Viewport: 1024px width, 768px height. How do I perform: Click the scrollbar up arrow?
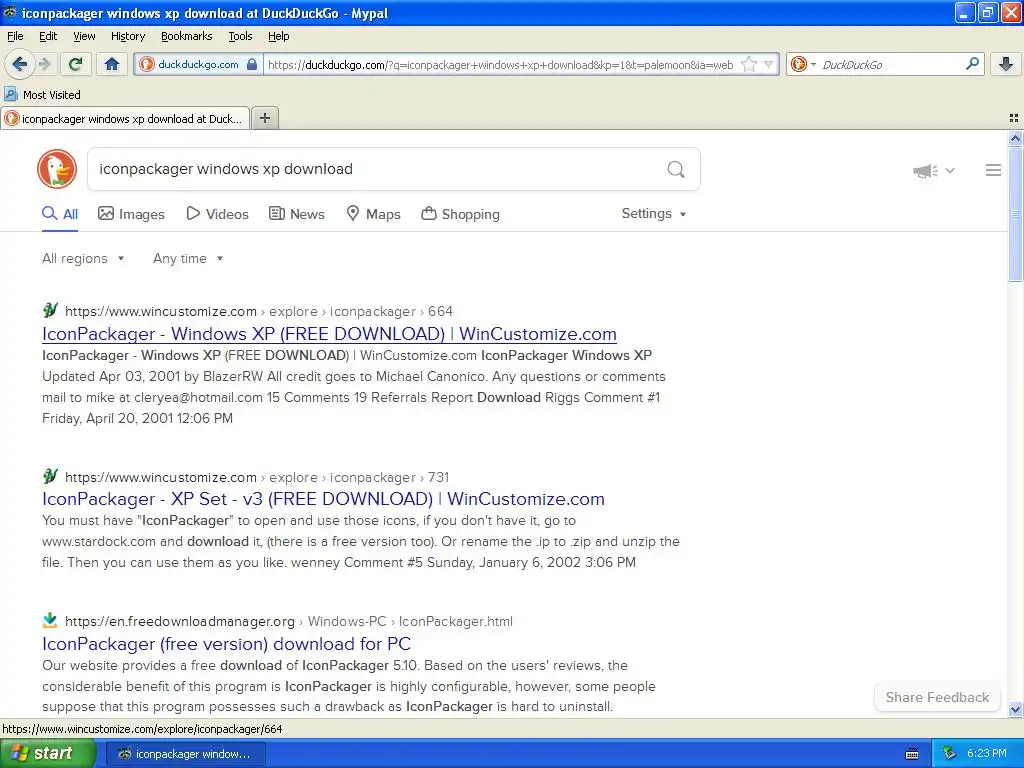tap(1016, 138)
